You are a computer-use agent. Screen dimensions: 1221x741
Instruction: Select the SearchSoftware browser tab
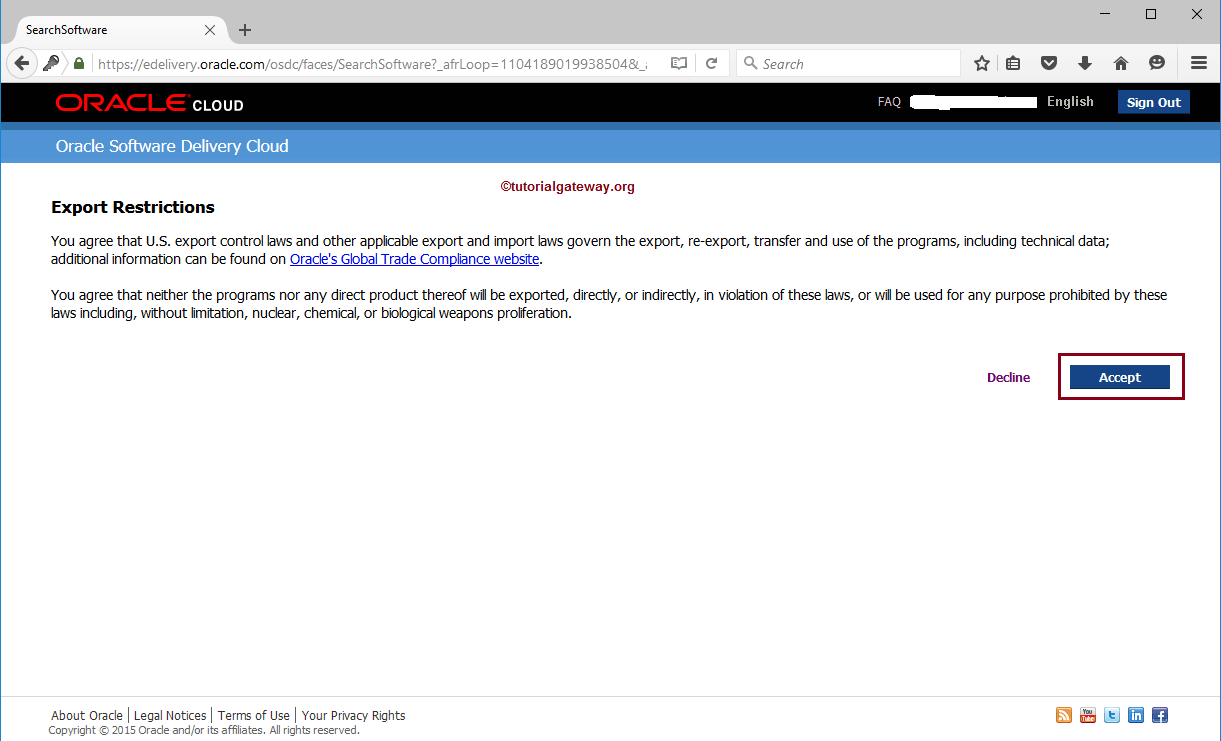120,30
